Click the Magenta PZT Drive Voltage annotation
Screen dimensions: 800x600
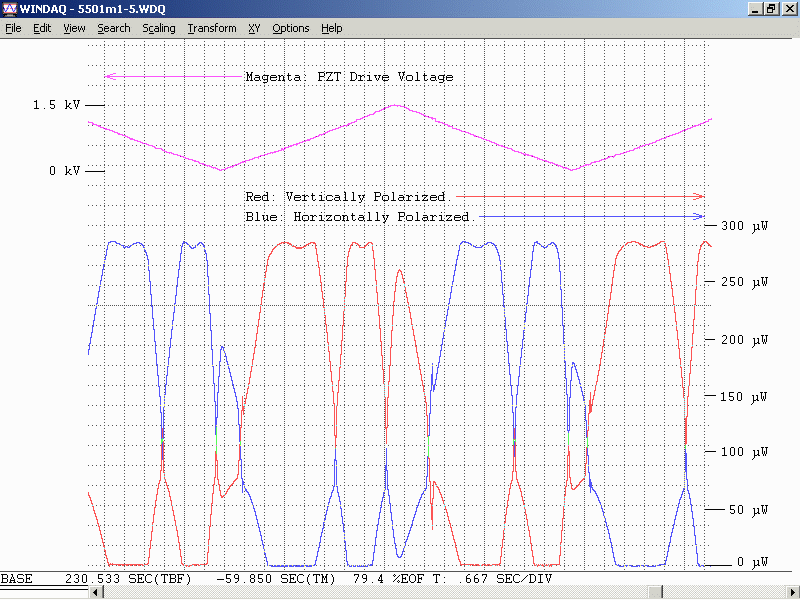click(349, 77)
